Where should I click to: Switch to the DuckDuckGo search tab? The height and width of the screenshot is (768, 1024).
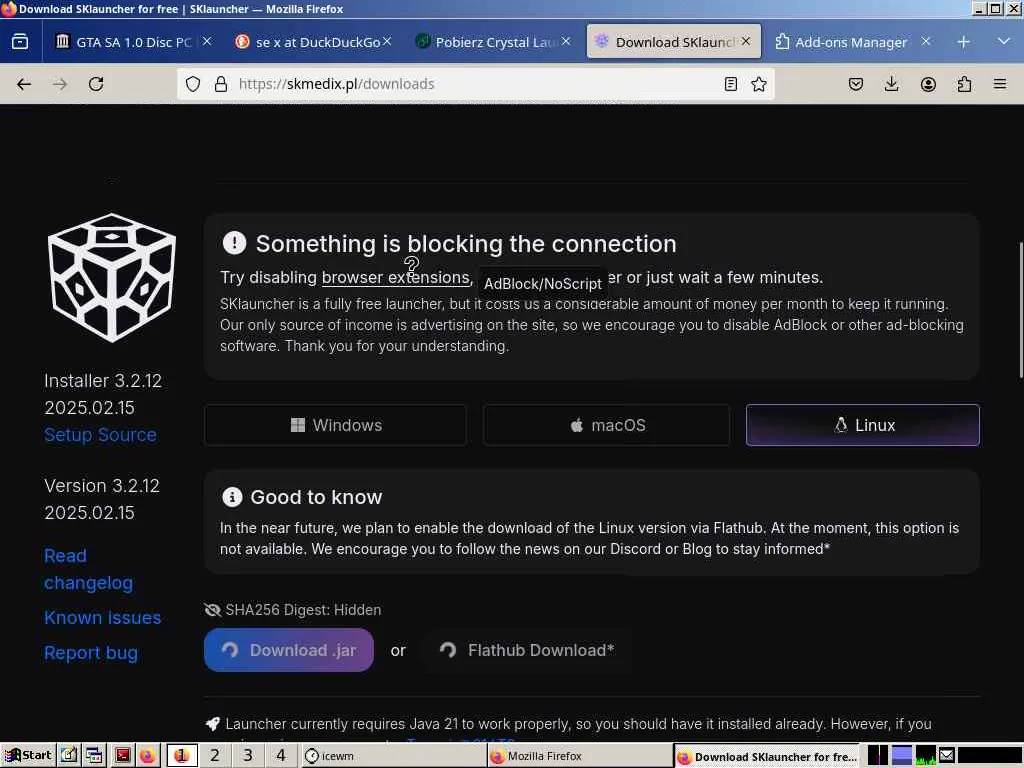pyautogui.click(x=313, y=42)
